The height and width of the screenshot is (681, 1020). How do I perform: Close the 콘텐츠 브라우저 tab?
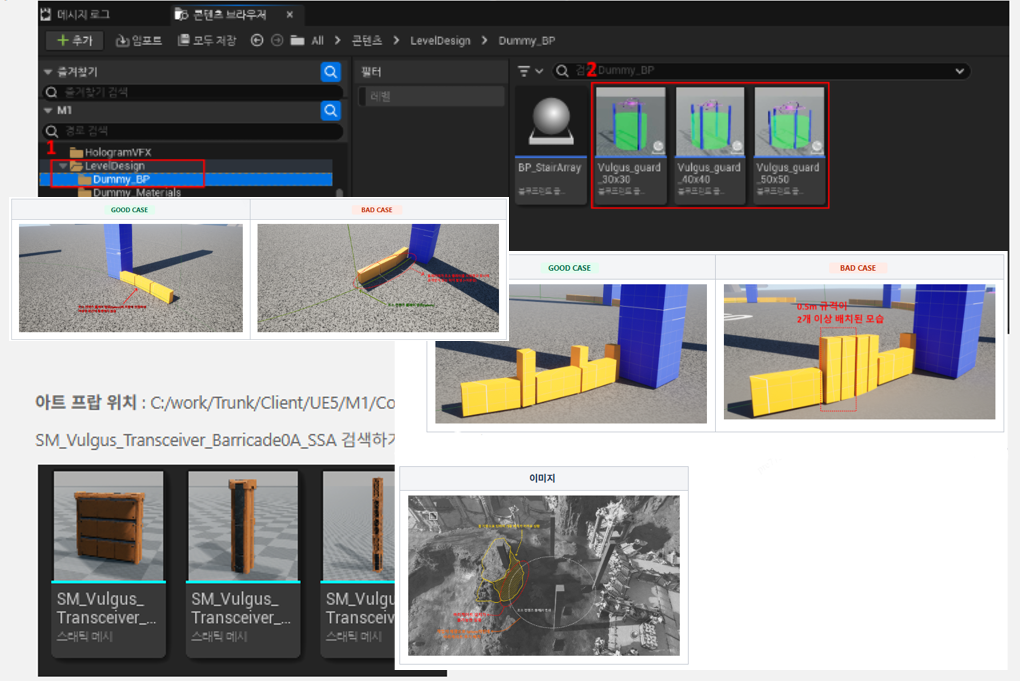[290, 14]
